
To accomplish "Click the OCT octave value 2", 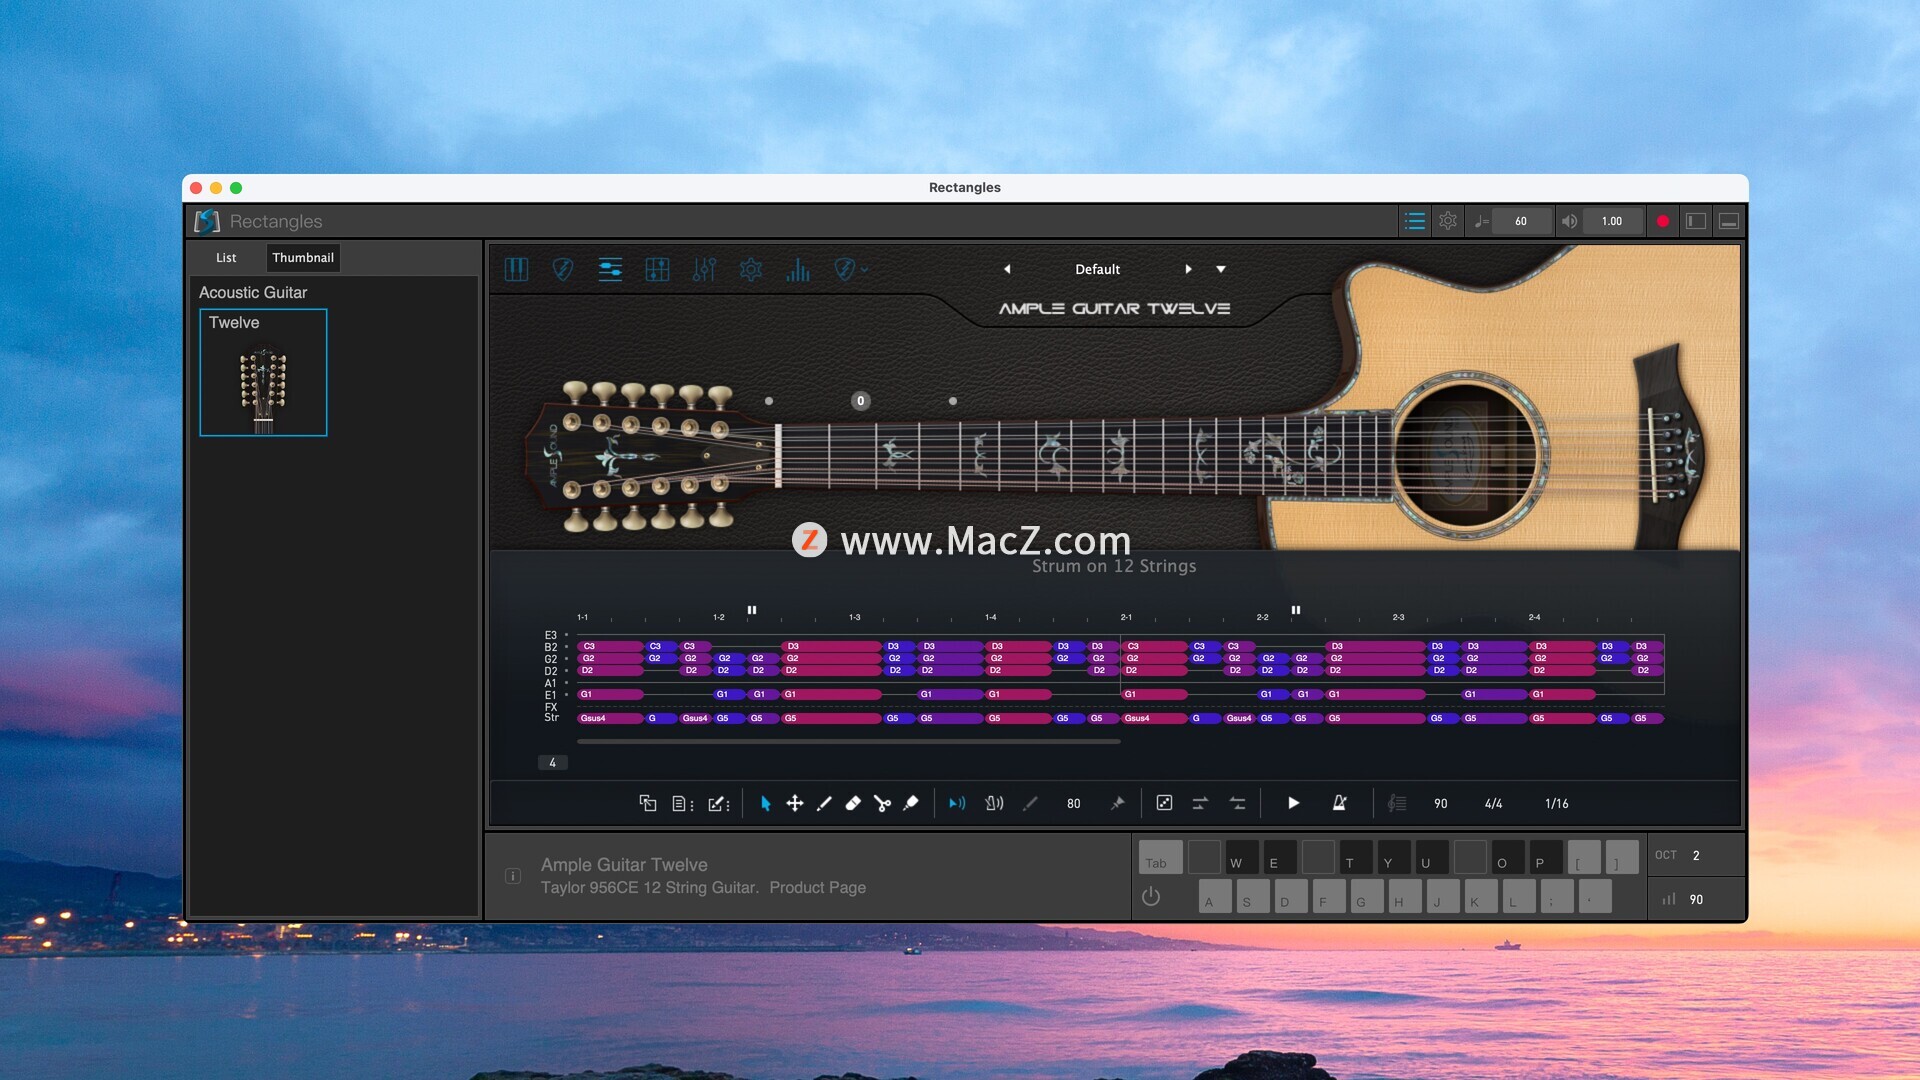I will (x=1696, y=855).
